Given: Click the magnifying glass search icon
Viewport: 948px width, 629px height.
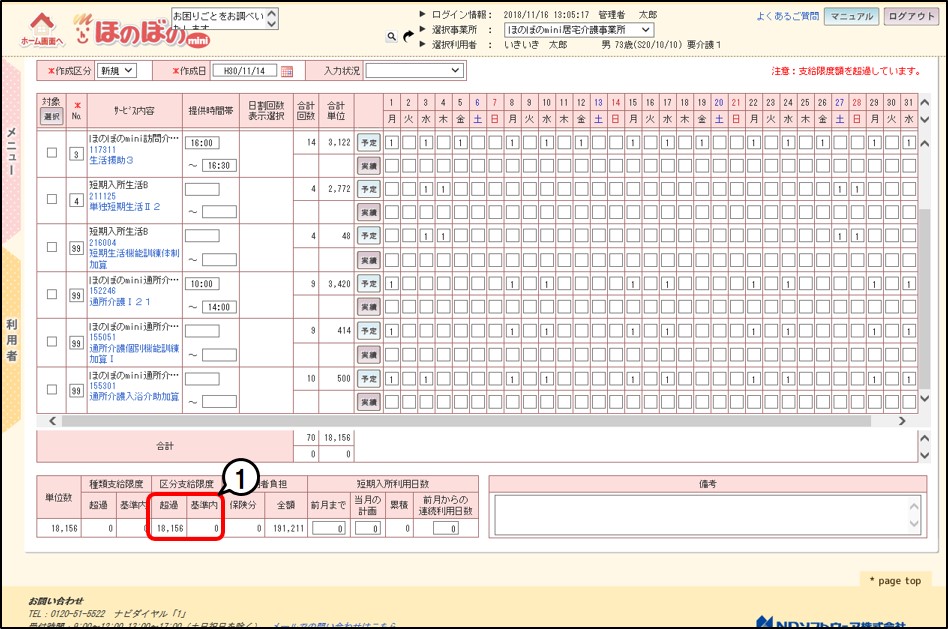Looking at the screenshot, I should pos(392,37).
